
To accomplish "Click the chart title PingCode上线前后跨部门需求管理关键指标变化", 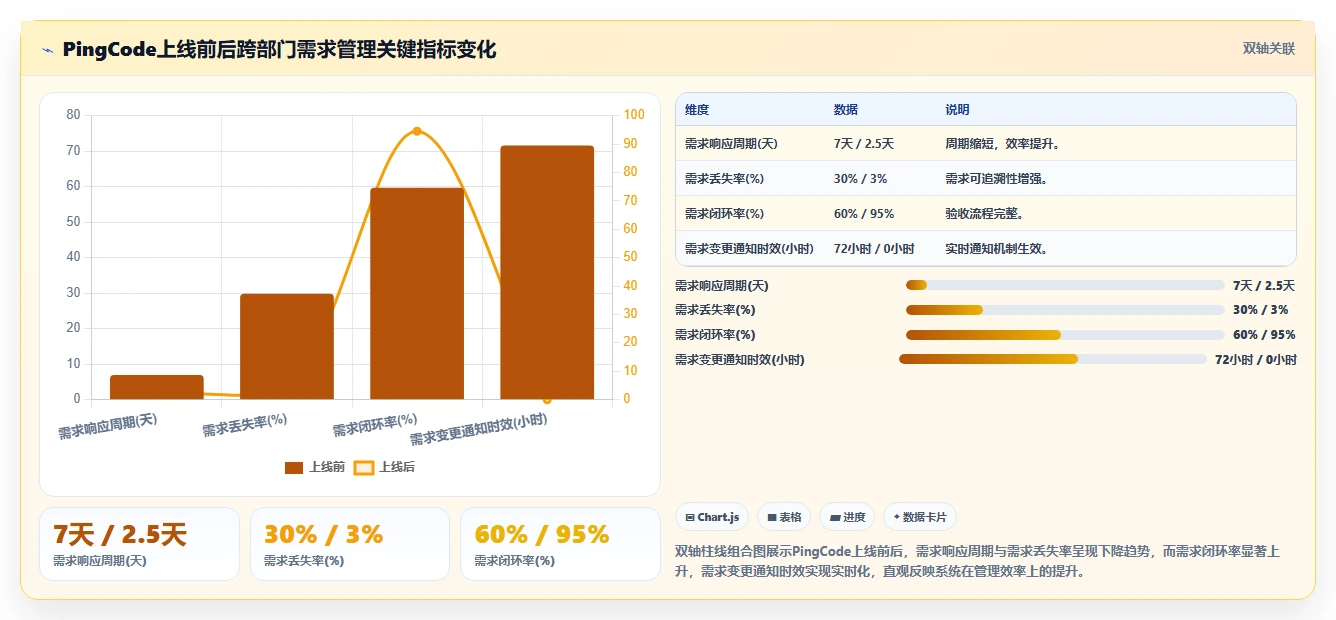I will pos(279,50).
